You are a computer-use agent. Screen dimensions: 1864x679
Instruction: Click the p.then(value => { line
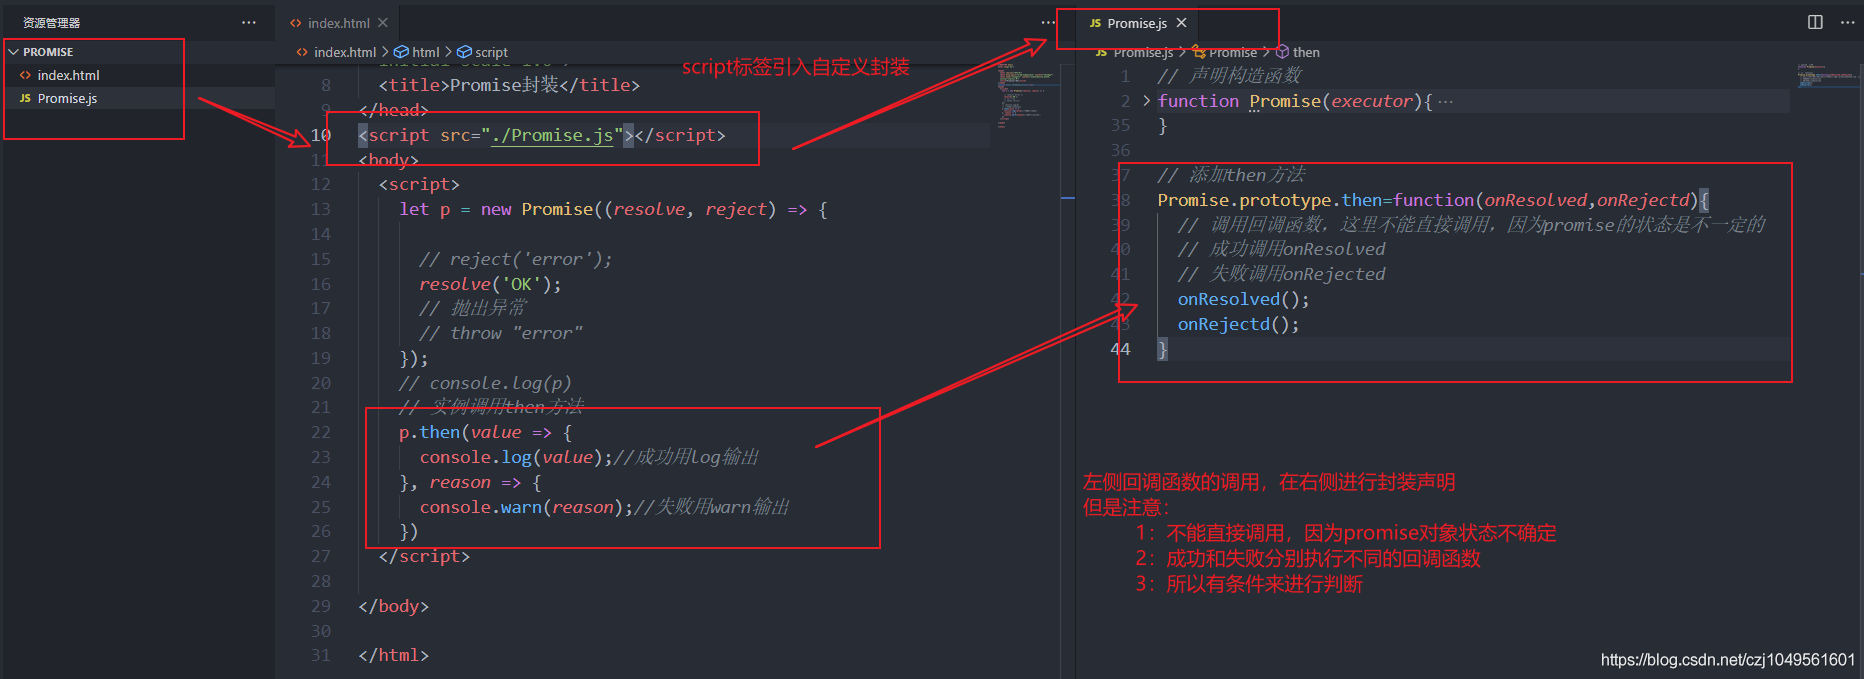(485, 432)
